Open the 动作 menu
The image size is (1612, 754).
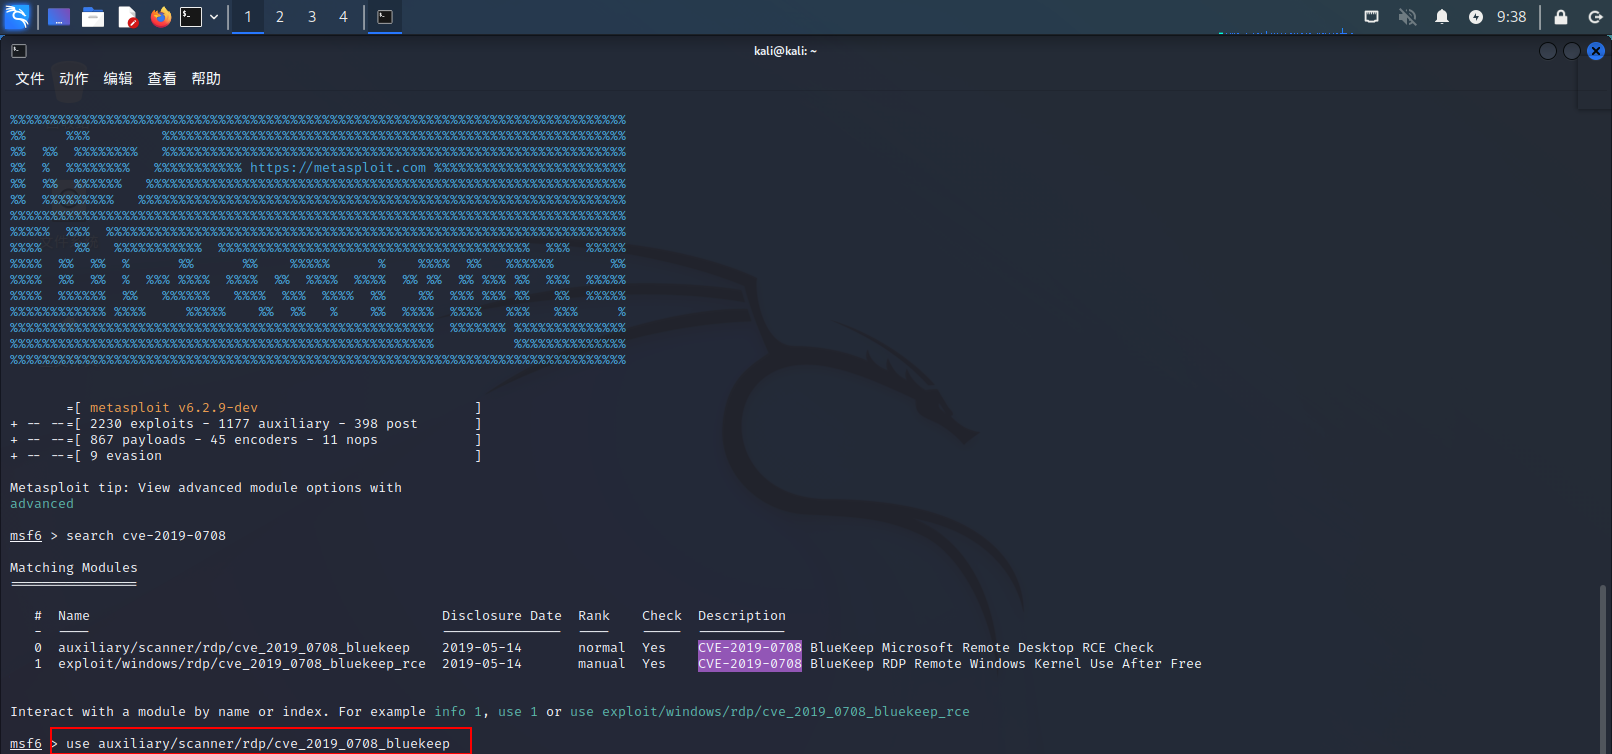tap(74, 79)
